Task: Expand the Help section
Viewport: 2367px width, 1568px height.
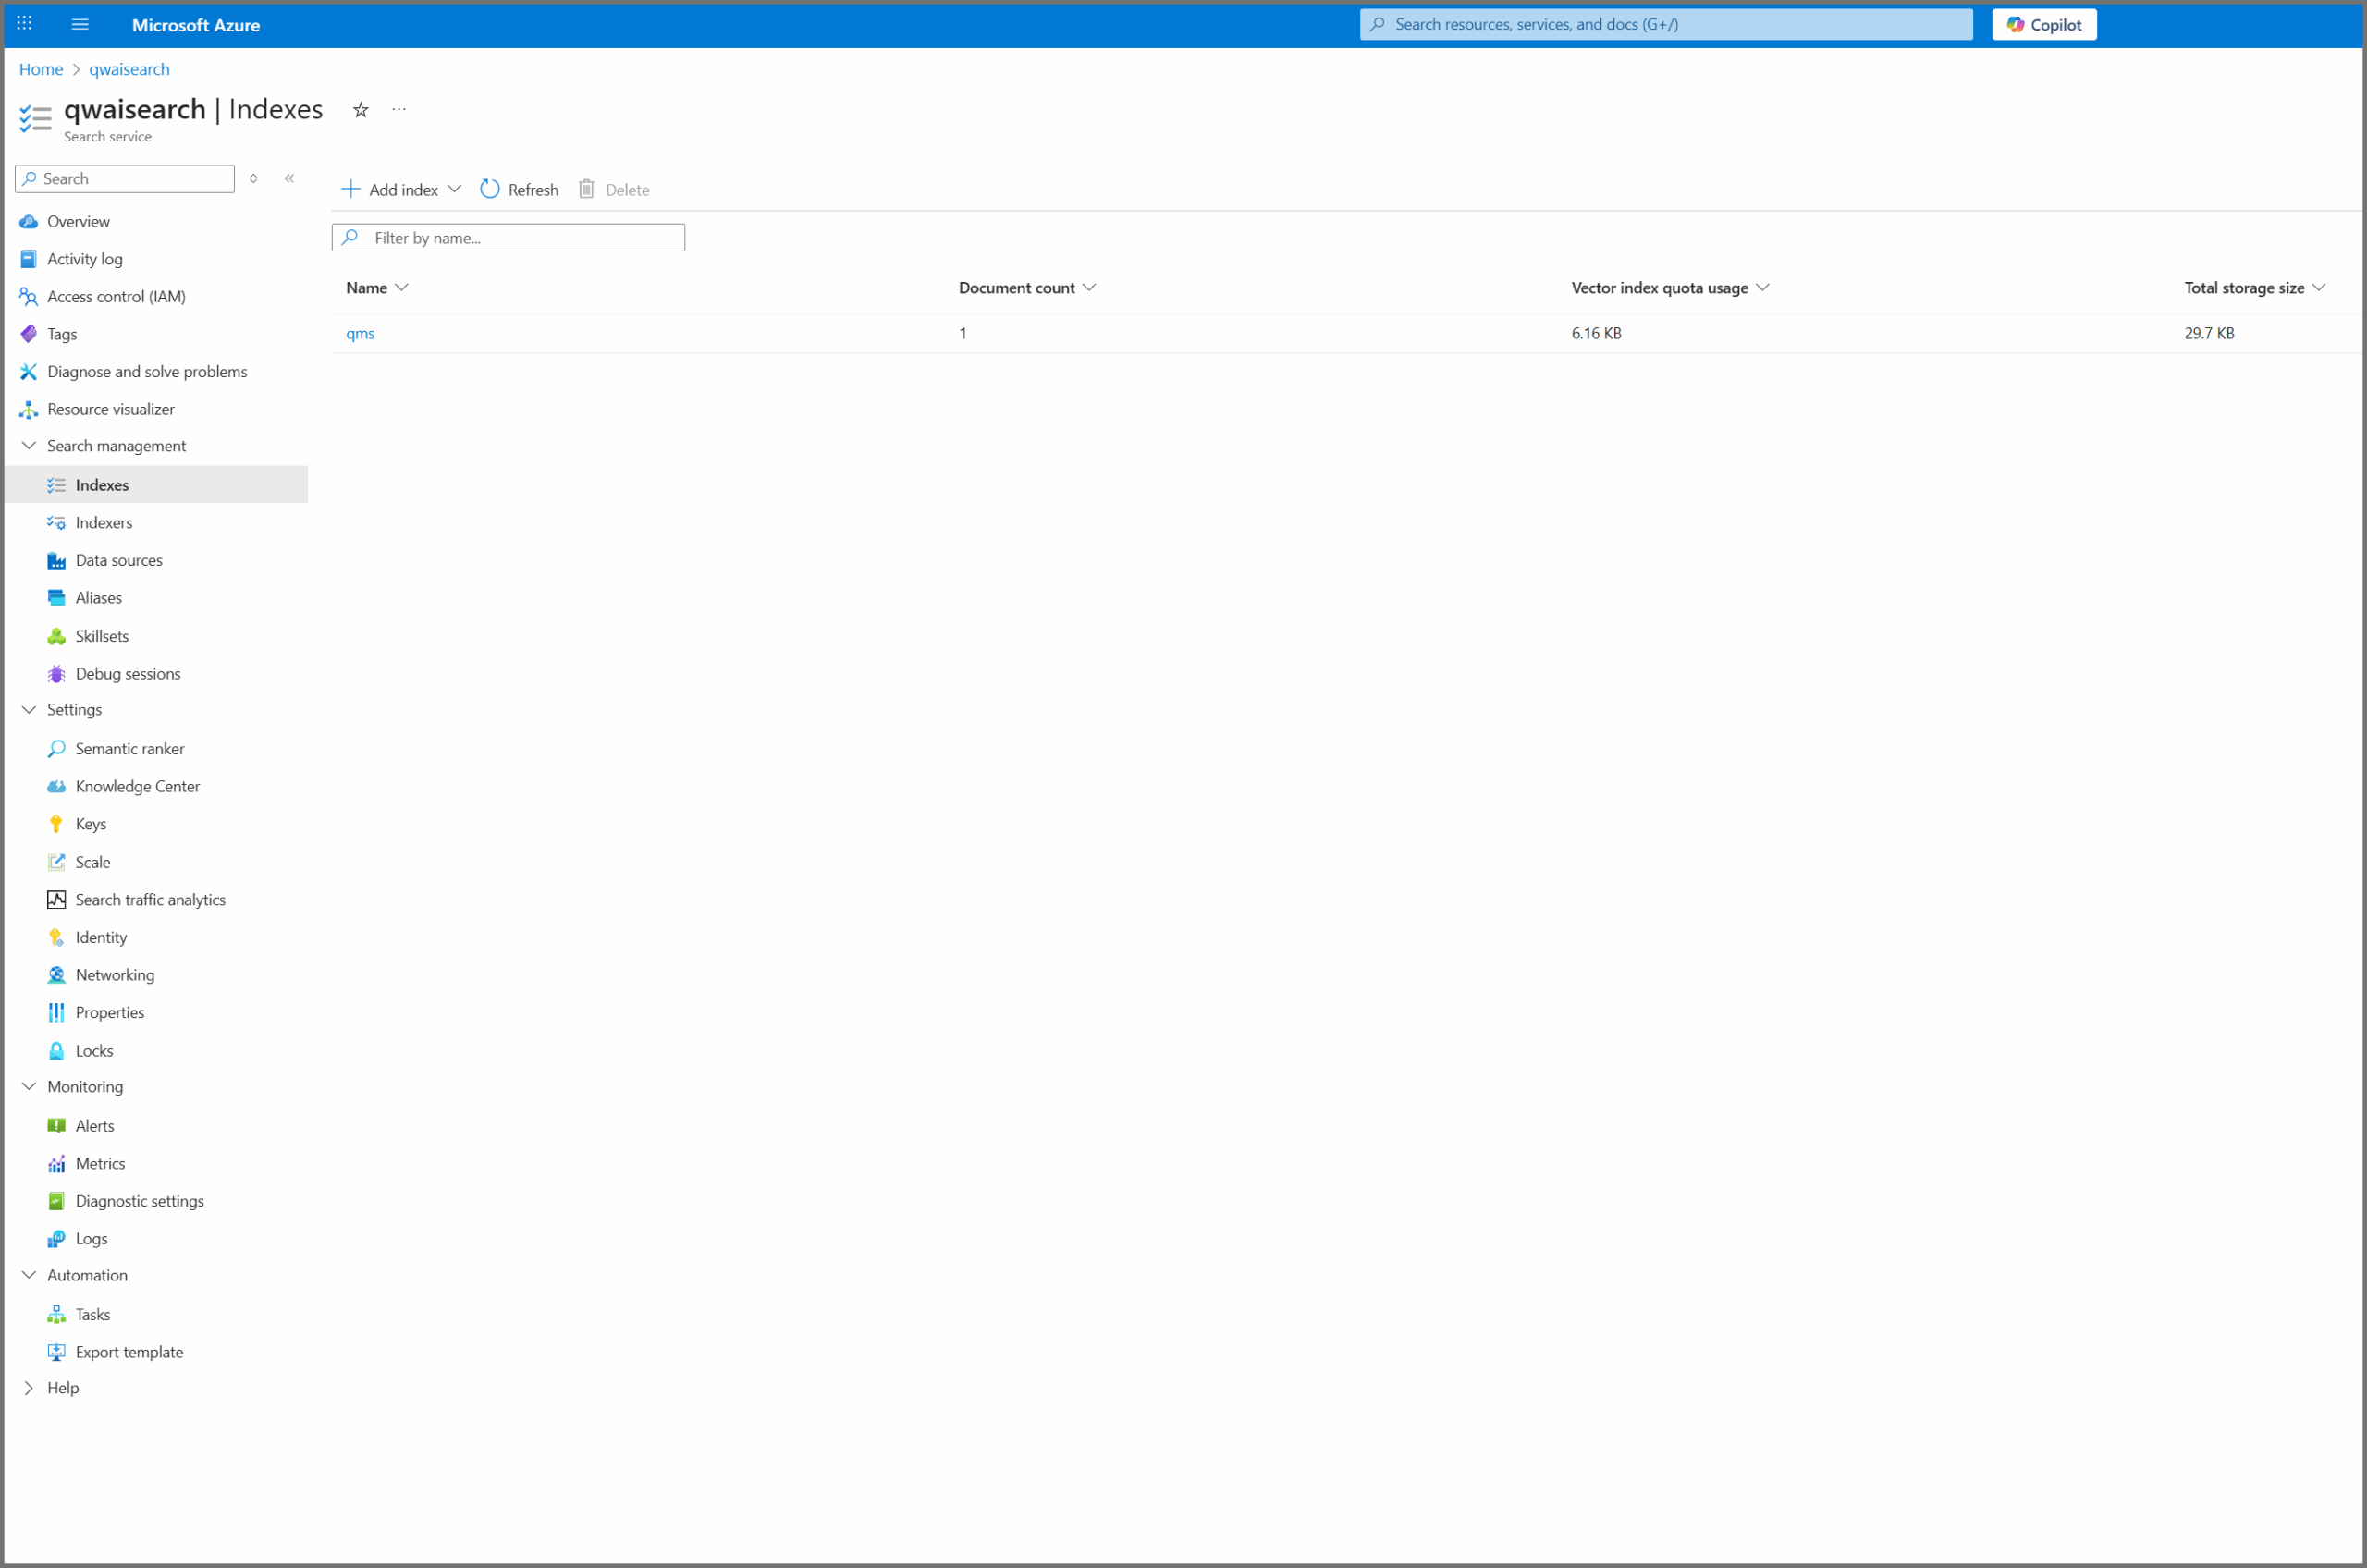Action: pyautogui.click(x=29, y=1388)
